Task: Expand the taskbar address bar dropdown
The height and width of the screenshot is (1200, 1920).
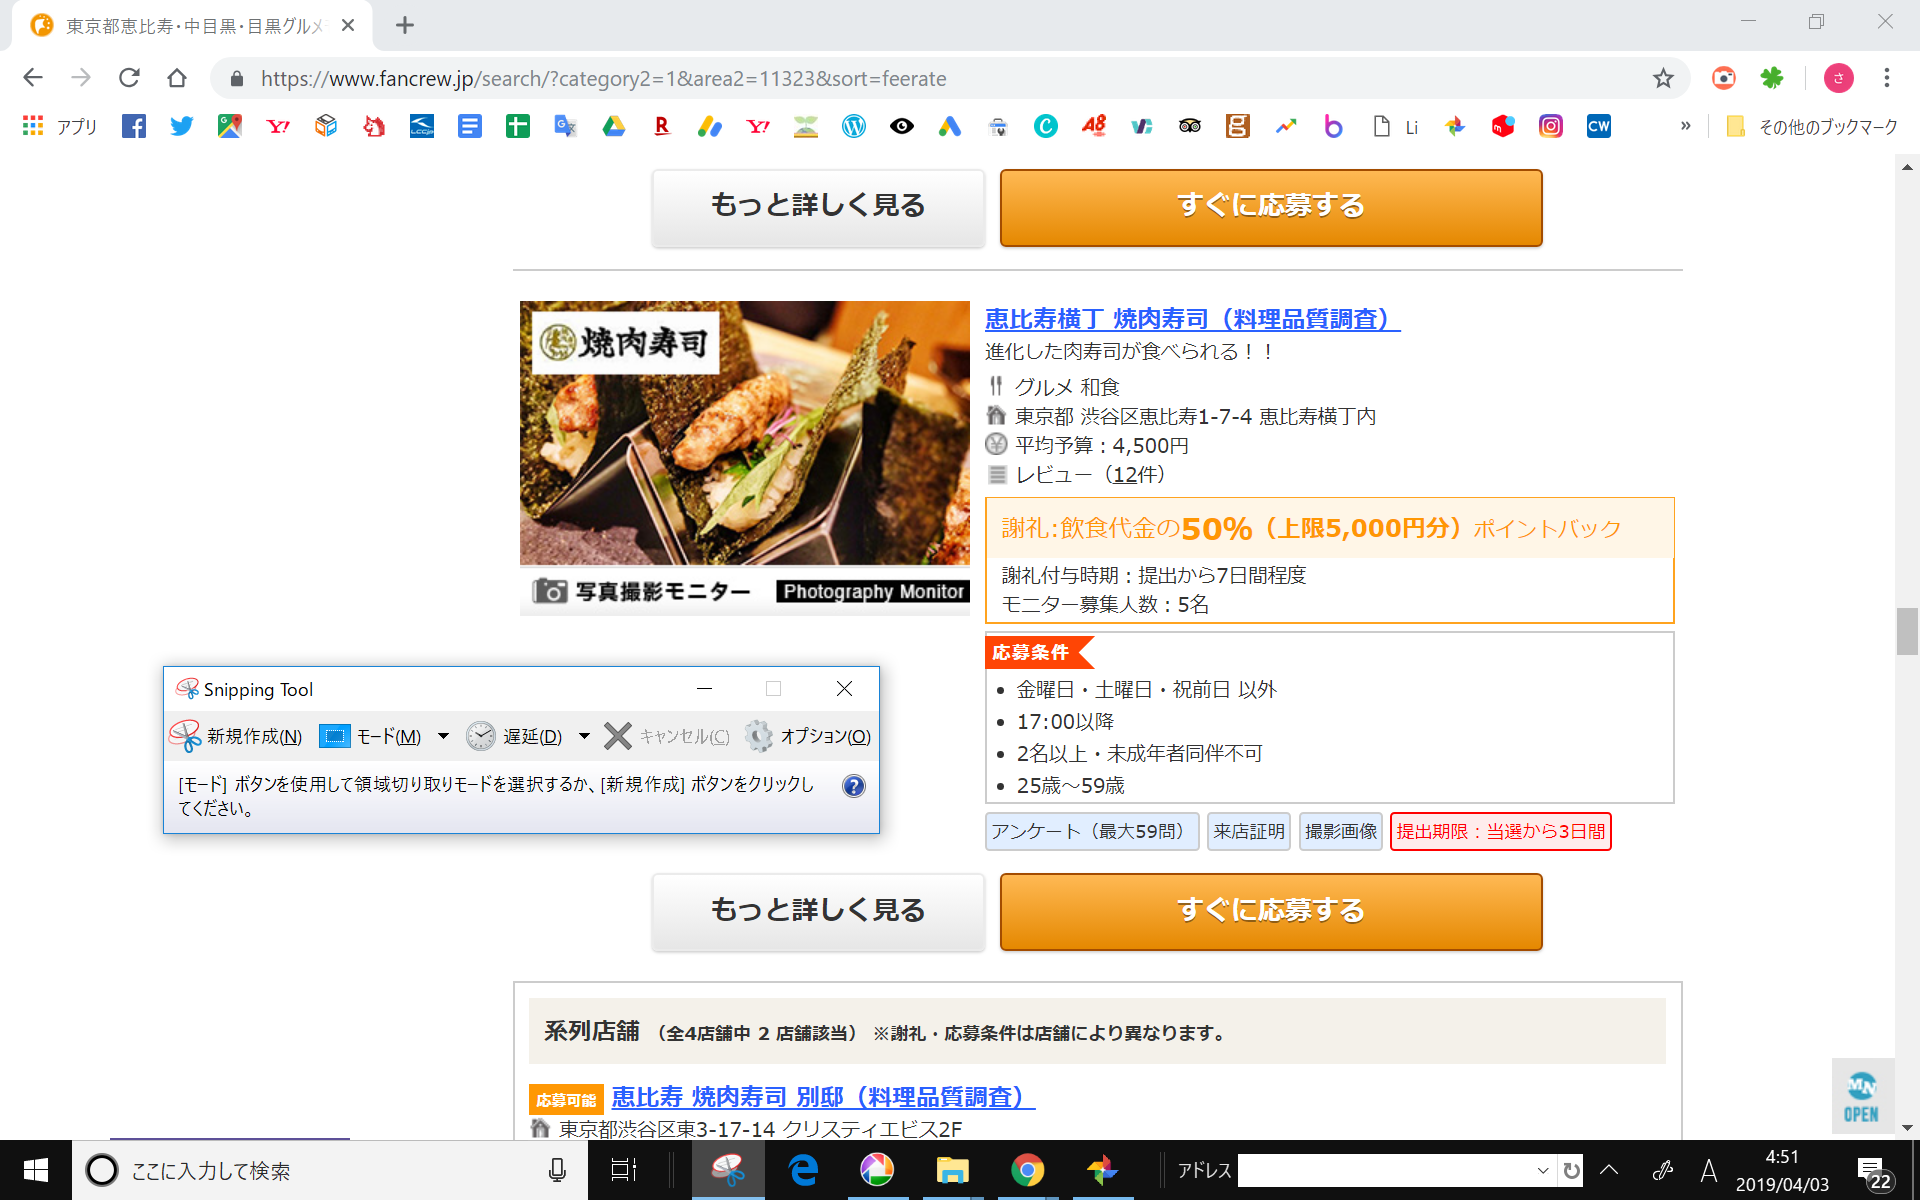Action: tap(1543, 1170)
